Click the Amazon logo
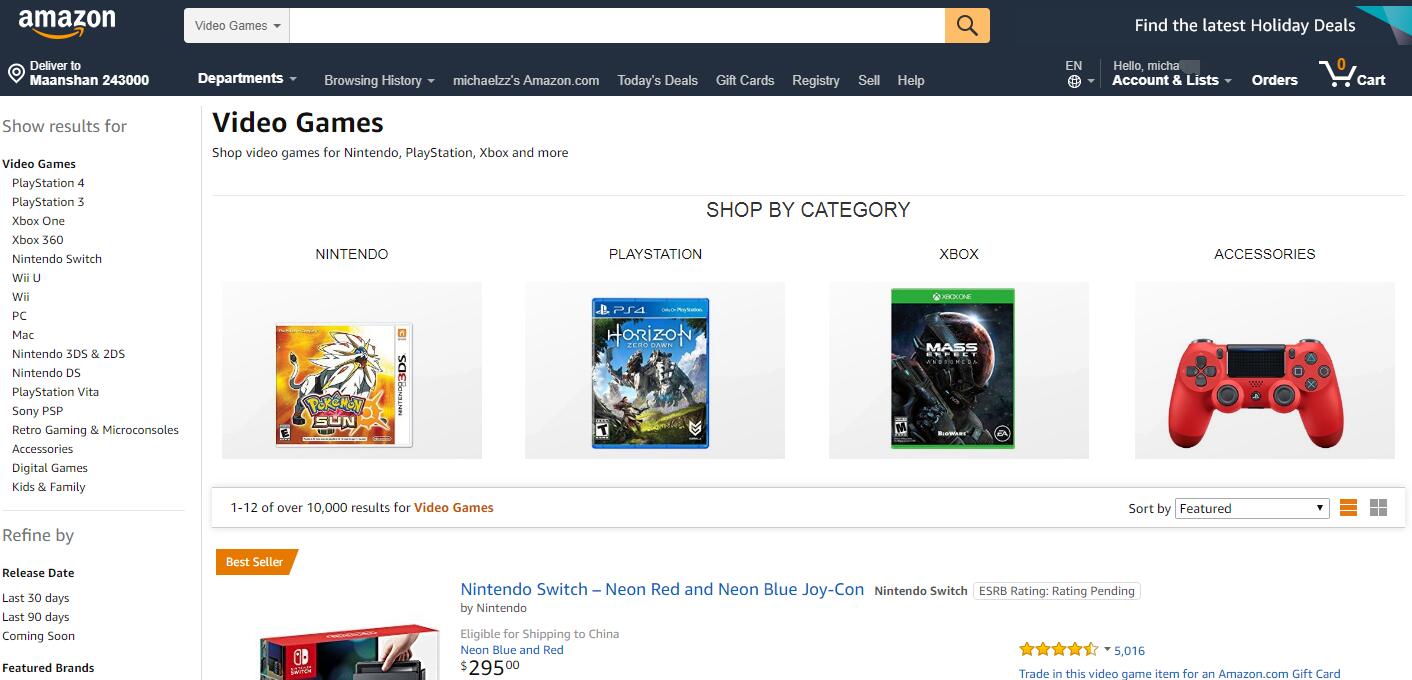This screenshot has height=680, width=1412. [x=67, y=22]
